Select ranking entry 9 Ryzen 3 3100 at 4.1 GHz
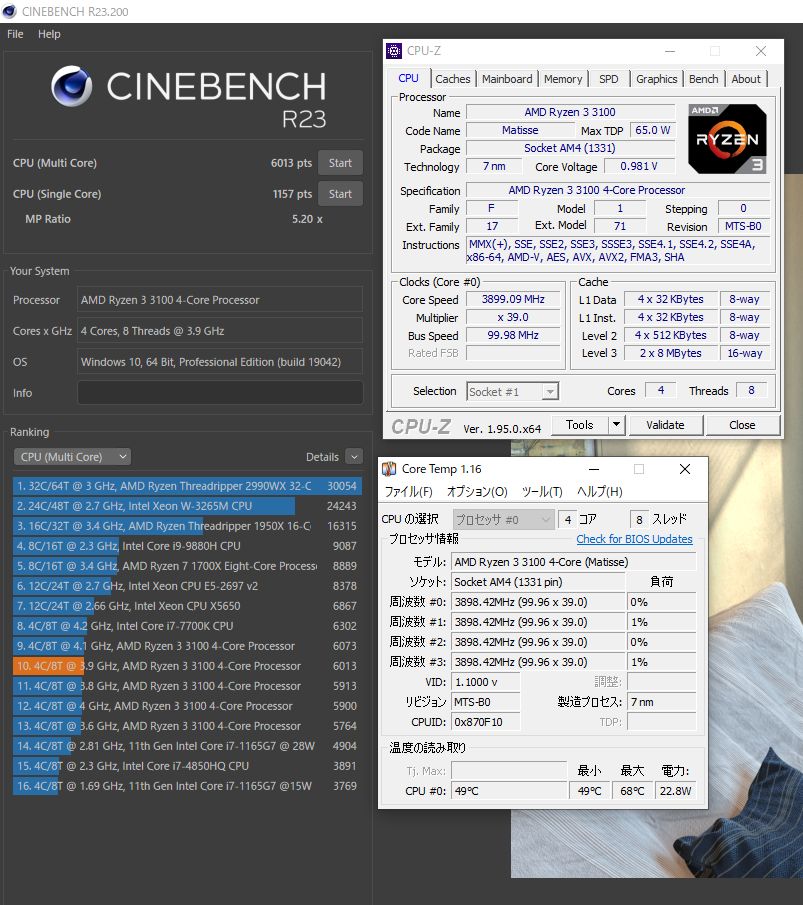Screen dimensions: 803x905 click(188, 646)
